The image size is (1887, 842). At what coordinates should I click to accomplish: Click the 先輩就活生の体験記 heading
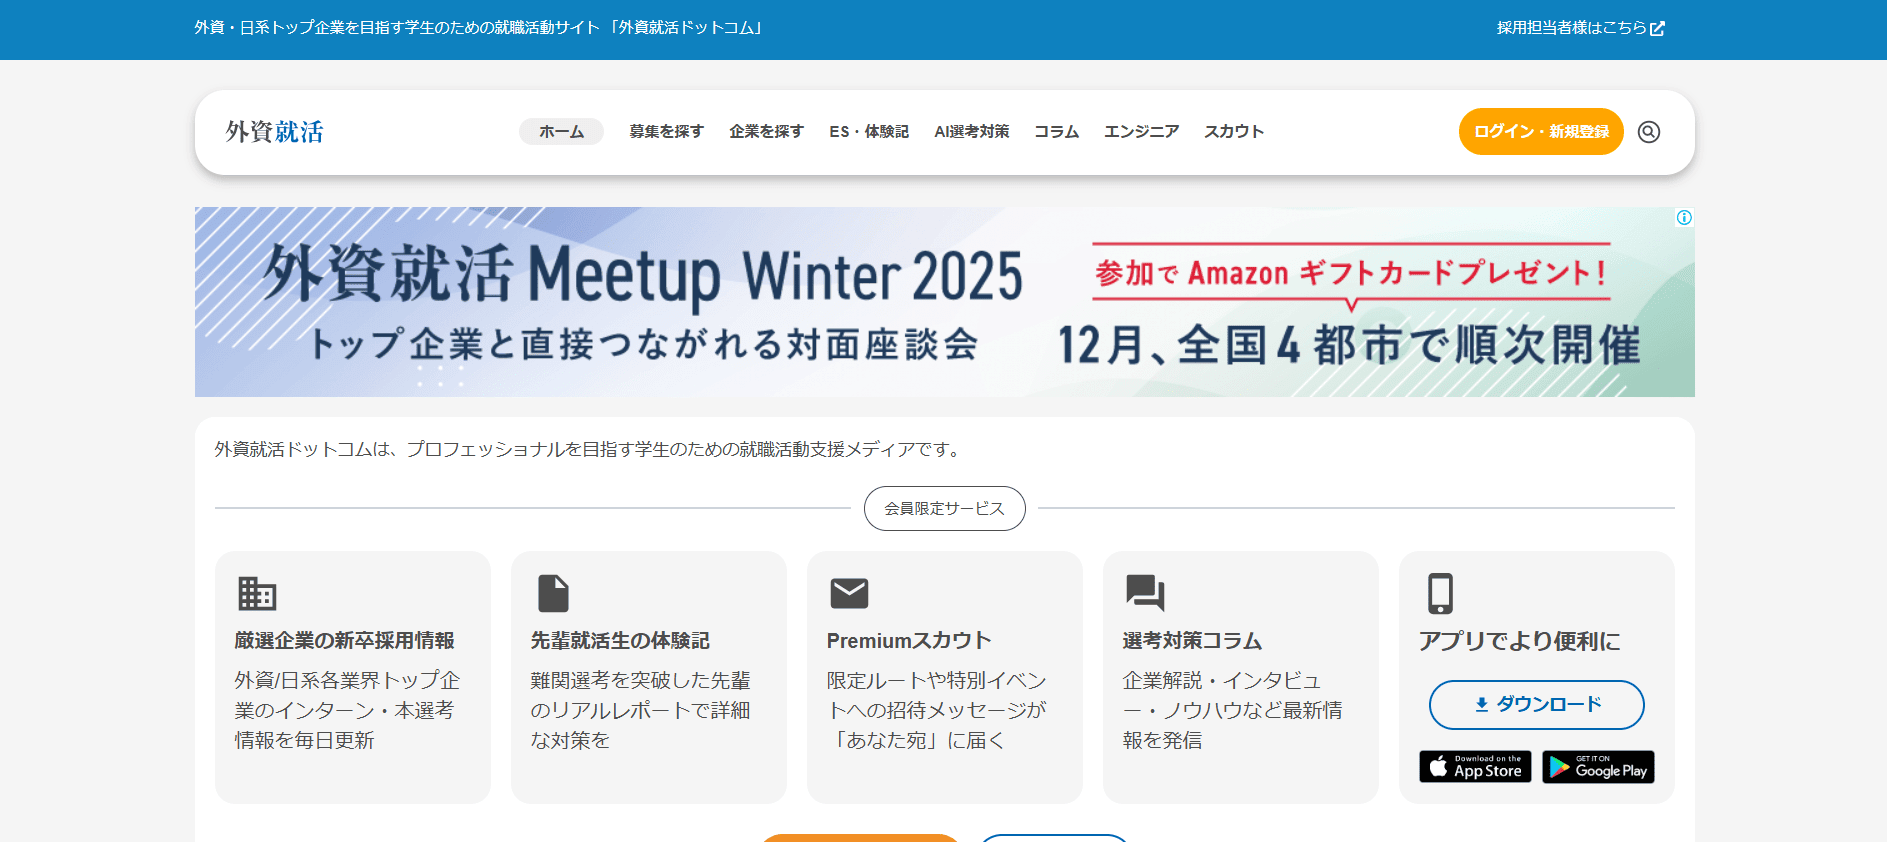coord(620,641)
